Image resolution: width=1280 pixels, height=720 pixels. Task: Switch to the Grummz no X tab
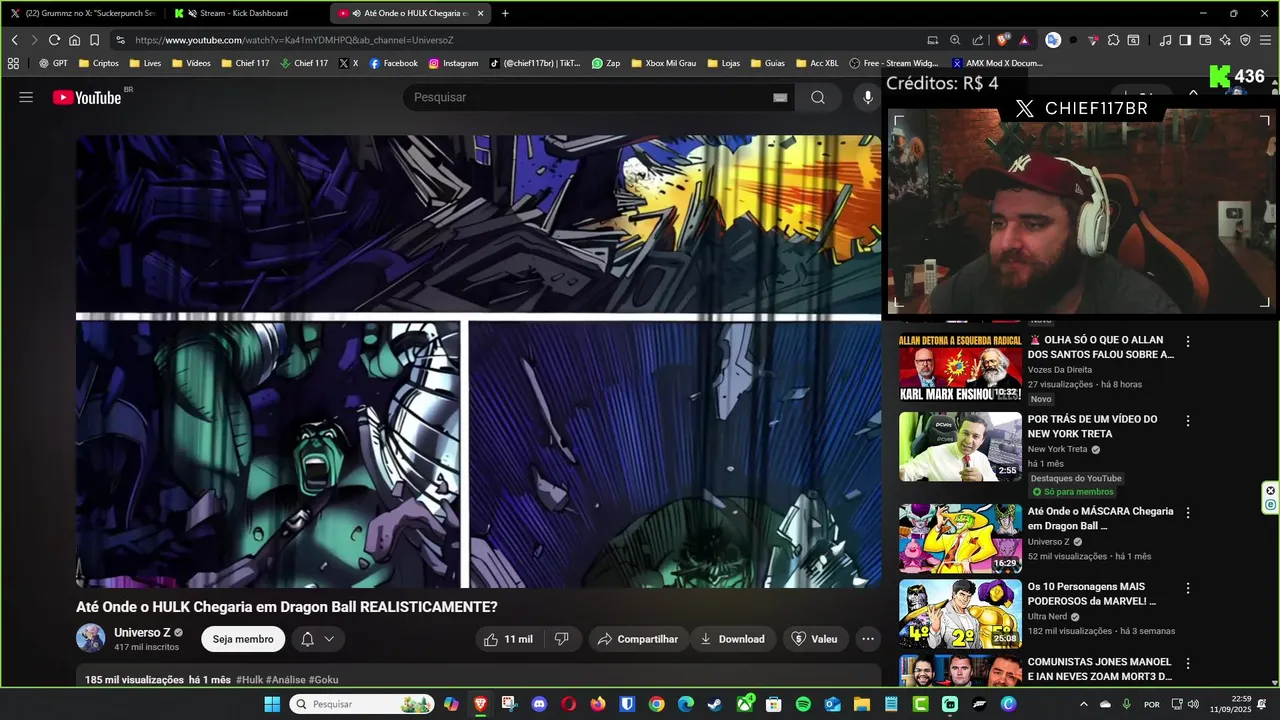pyautogui.click(x=83, y=13)
